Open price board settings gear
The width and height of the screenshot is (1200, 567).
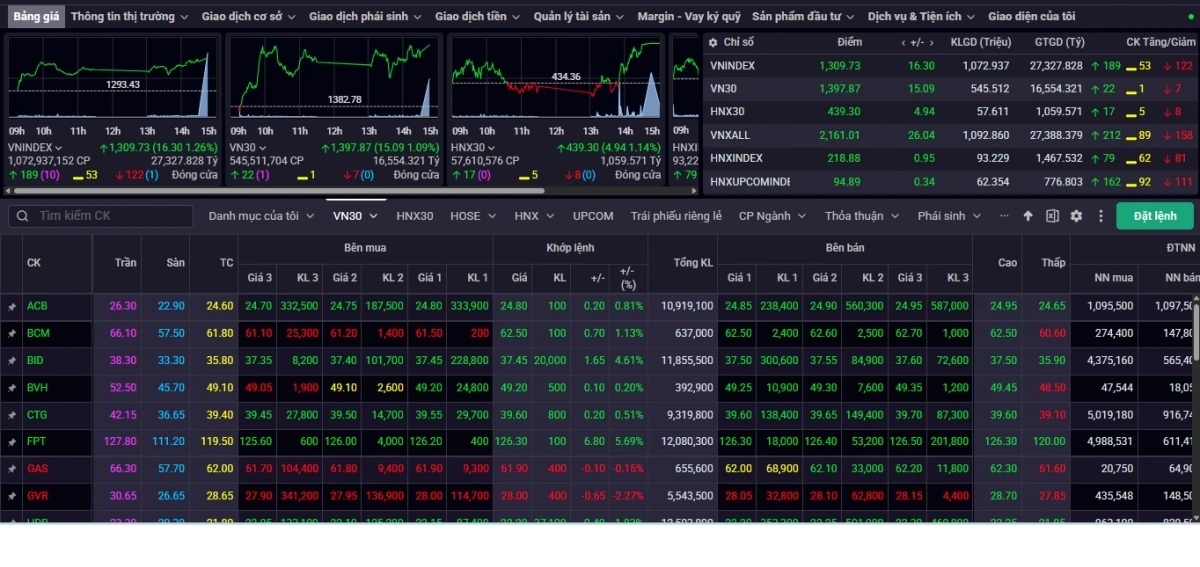click(1076, 216)
